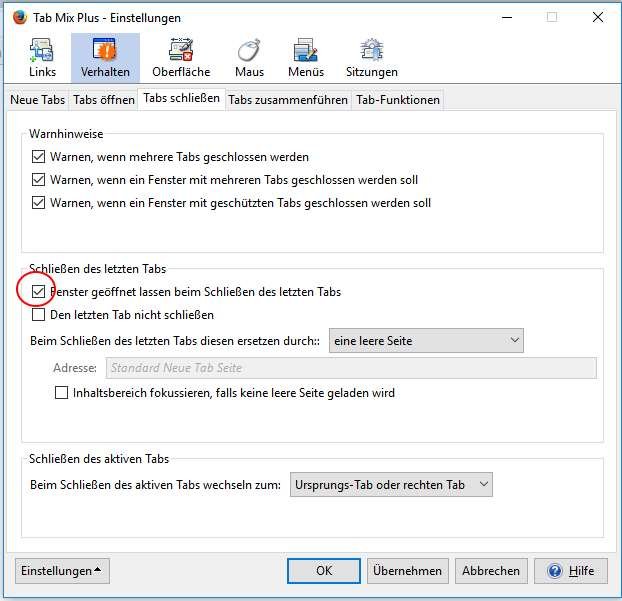
Task: Open the Menüs settings category
Action: [x=306, y=58]
